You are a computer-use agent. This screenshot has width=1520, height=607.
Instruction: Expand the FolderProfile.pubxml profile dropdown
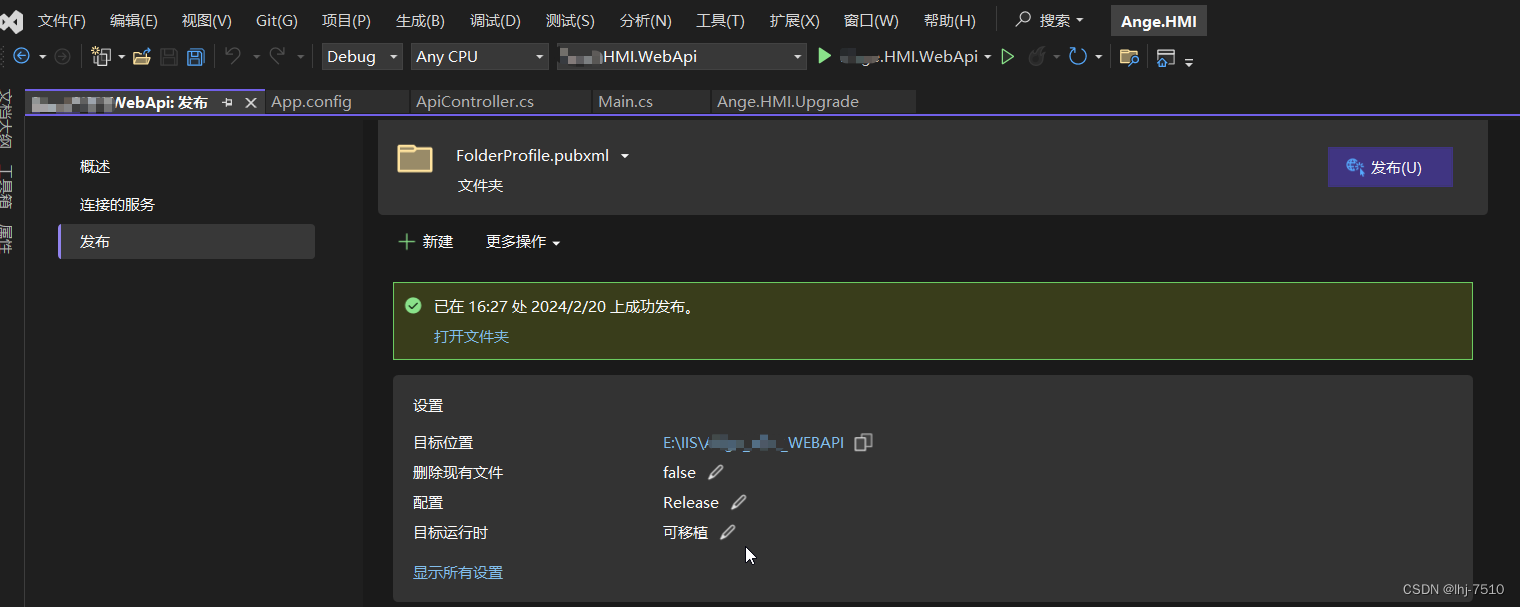click(x=624, y=156)
